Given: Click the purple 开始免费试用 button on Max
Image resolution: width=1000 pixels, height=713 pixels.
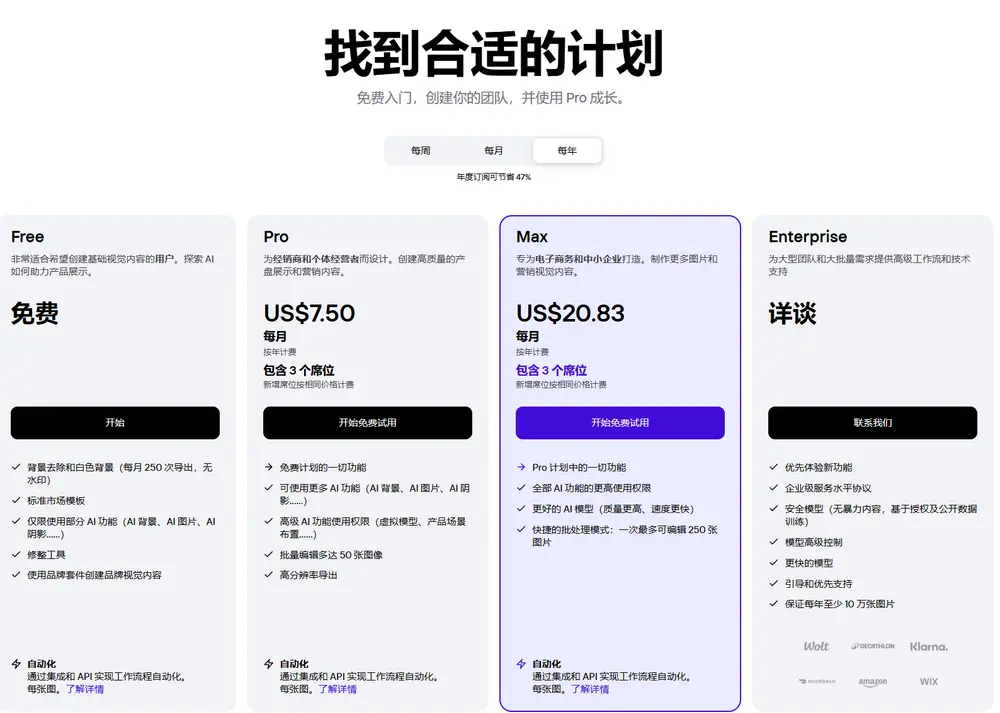Looking at the screenshot, I should (x=620, y=423).
